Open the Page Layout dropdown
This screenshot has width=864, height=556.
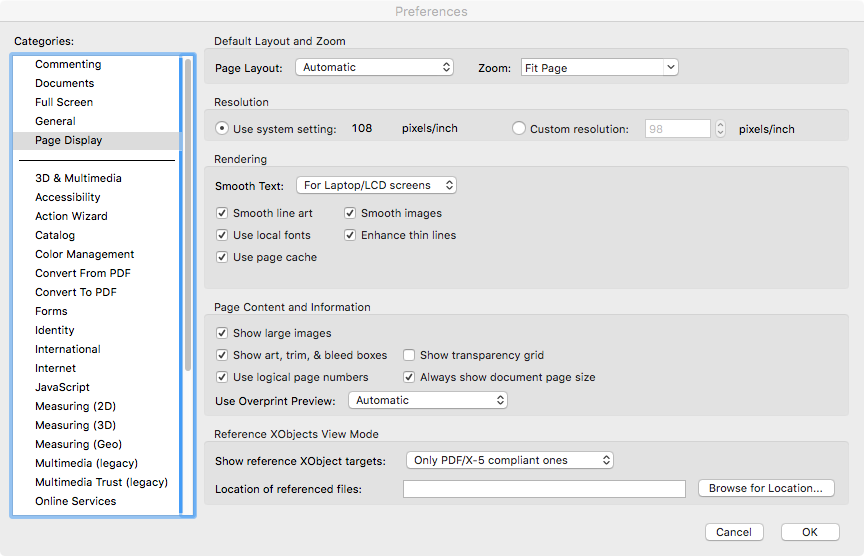[375, 67]
